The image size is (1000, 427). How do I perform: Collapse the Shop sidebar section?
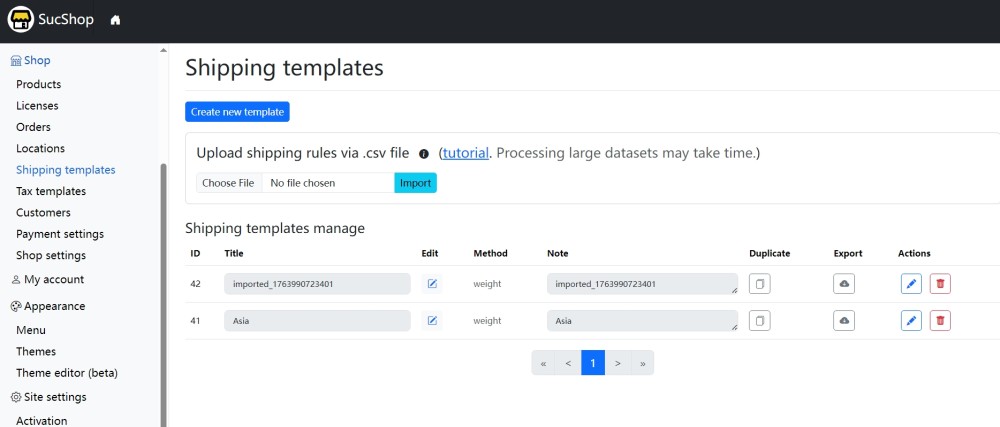36,60
